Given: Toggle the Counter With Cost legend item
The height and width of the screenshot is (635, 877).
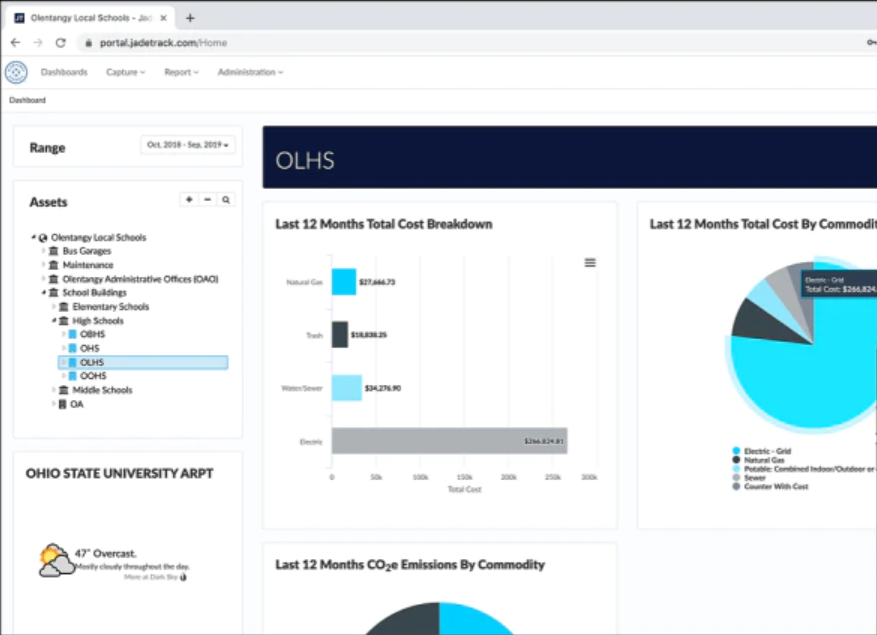Looking at the screenshot, I should (x=771, y=487).
